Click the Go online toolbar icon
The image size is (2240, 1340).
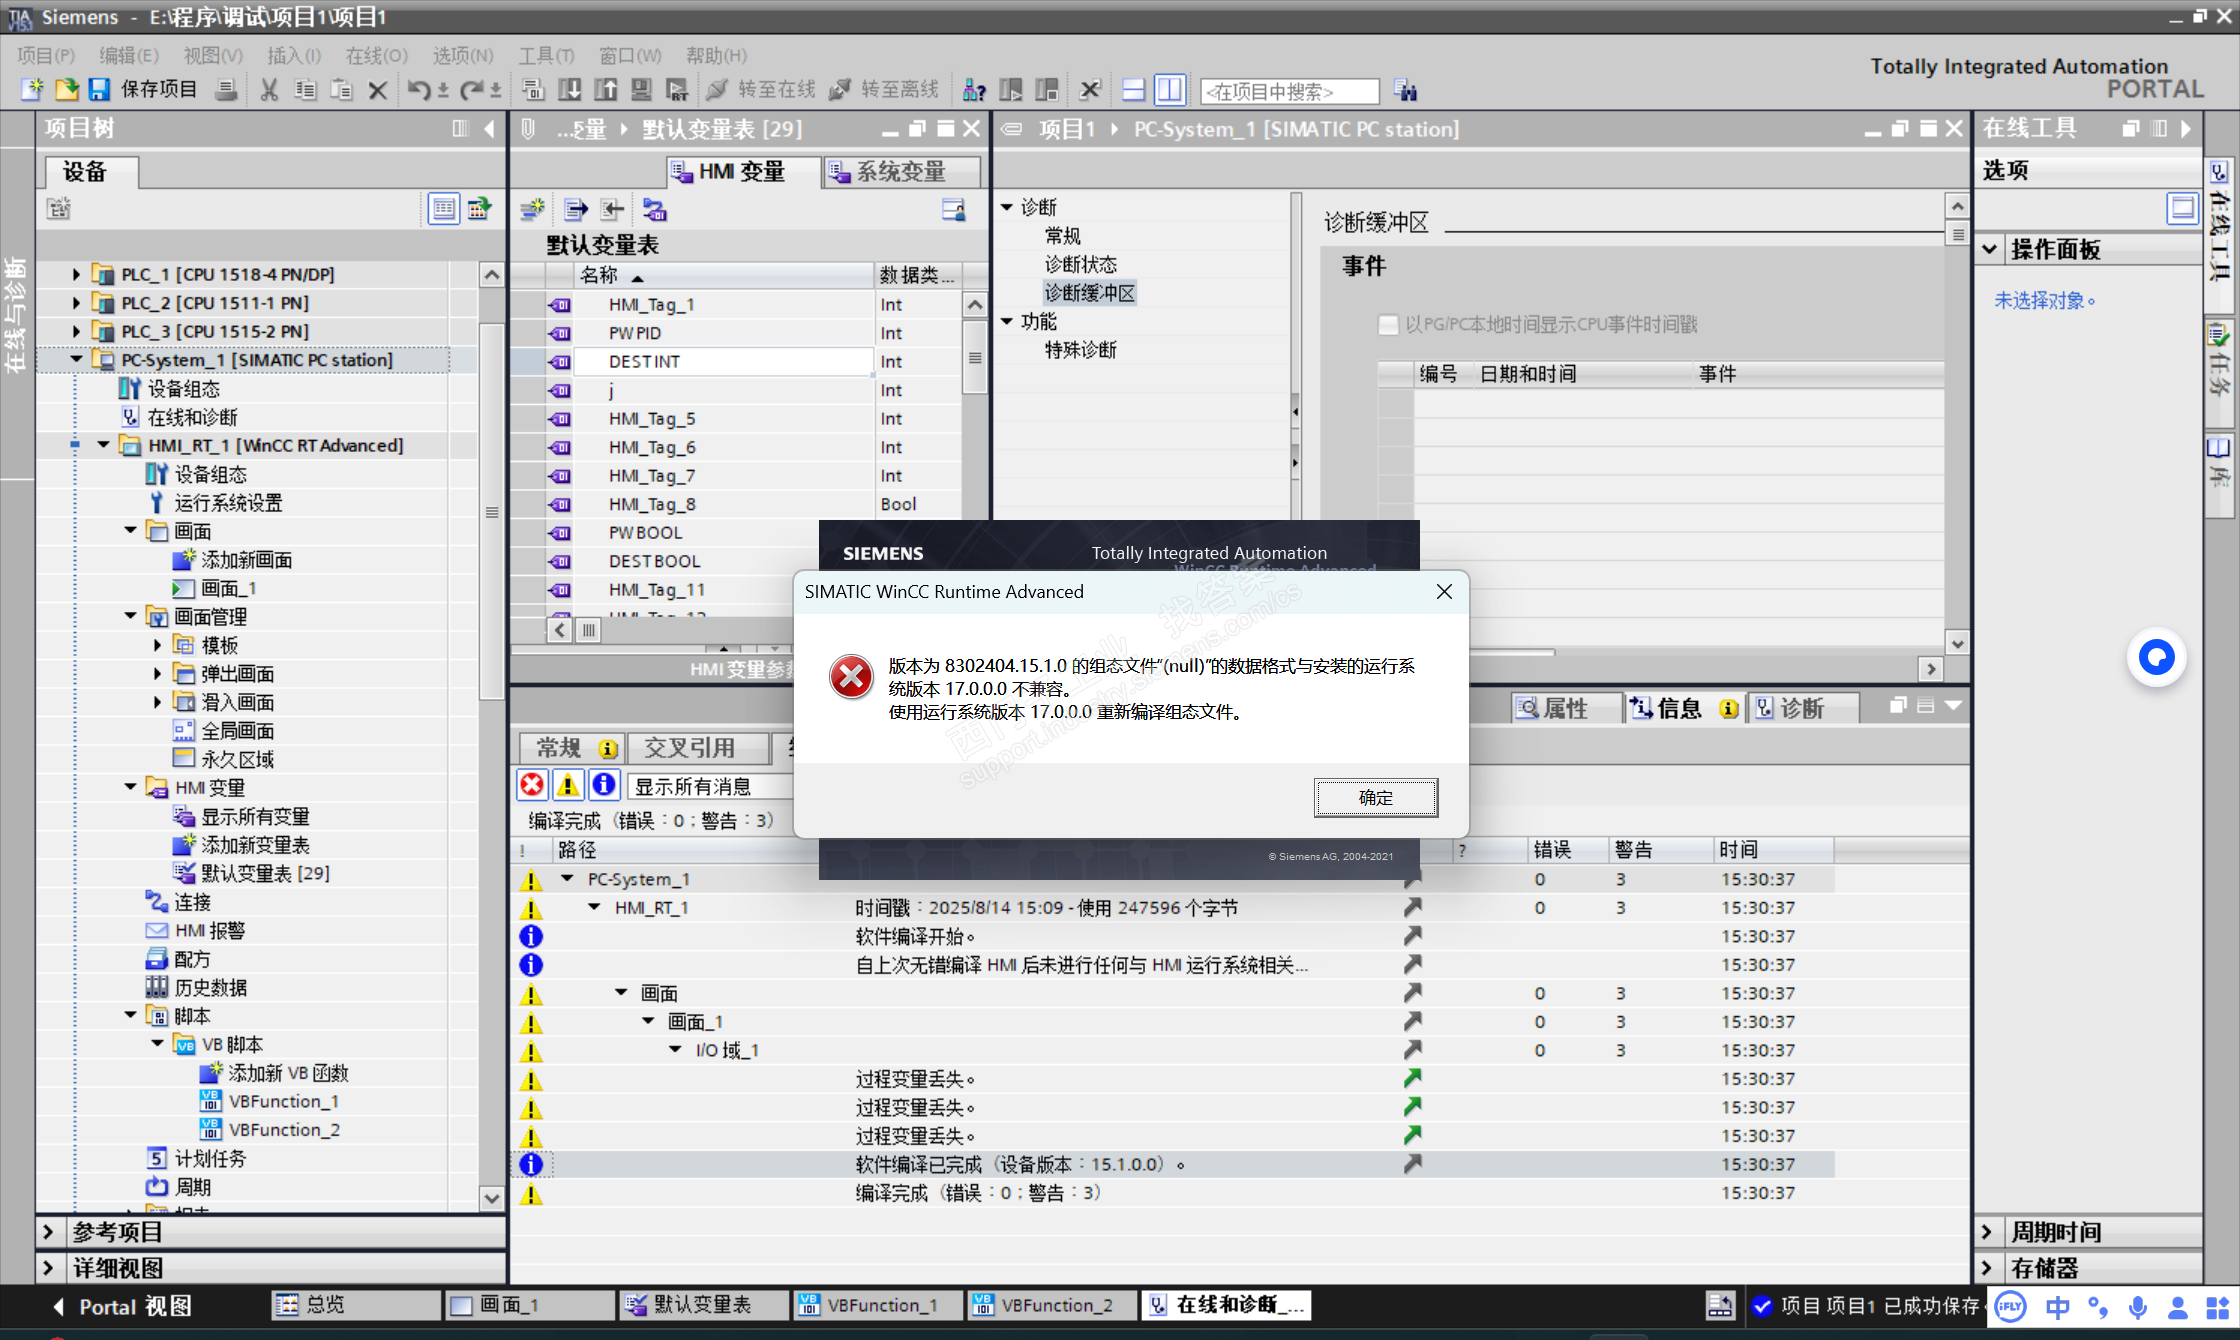click(x=718, y=90)
